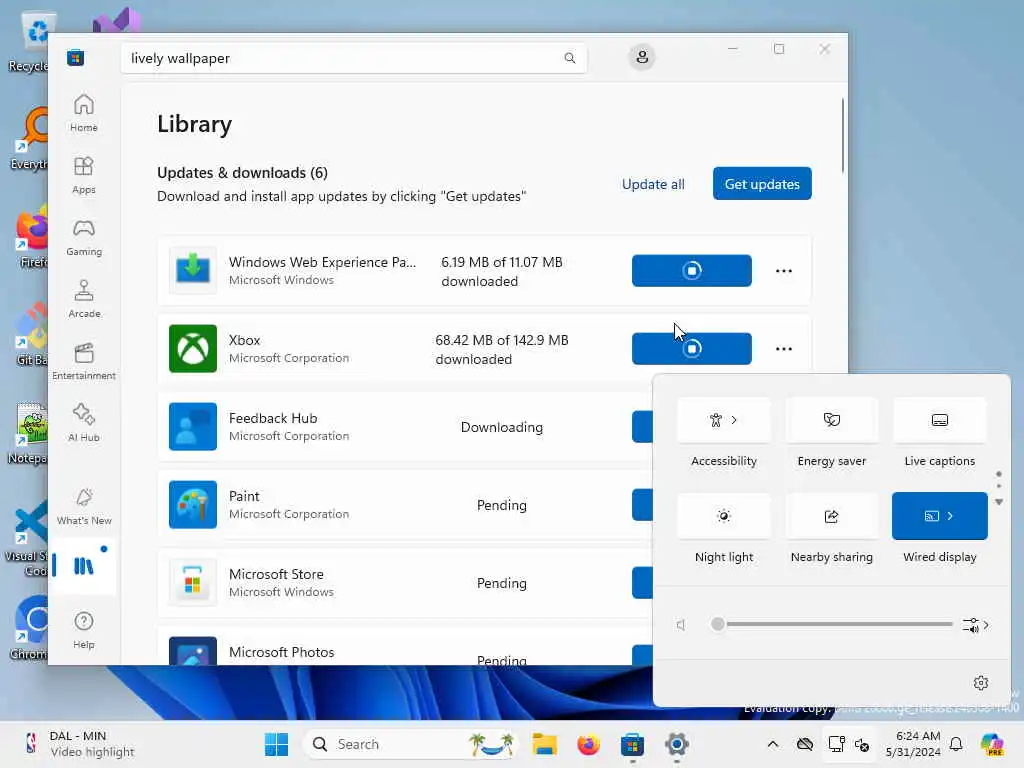Click the Windows Web Experience Pack app icon

click(193, 270)
